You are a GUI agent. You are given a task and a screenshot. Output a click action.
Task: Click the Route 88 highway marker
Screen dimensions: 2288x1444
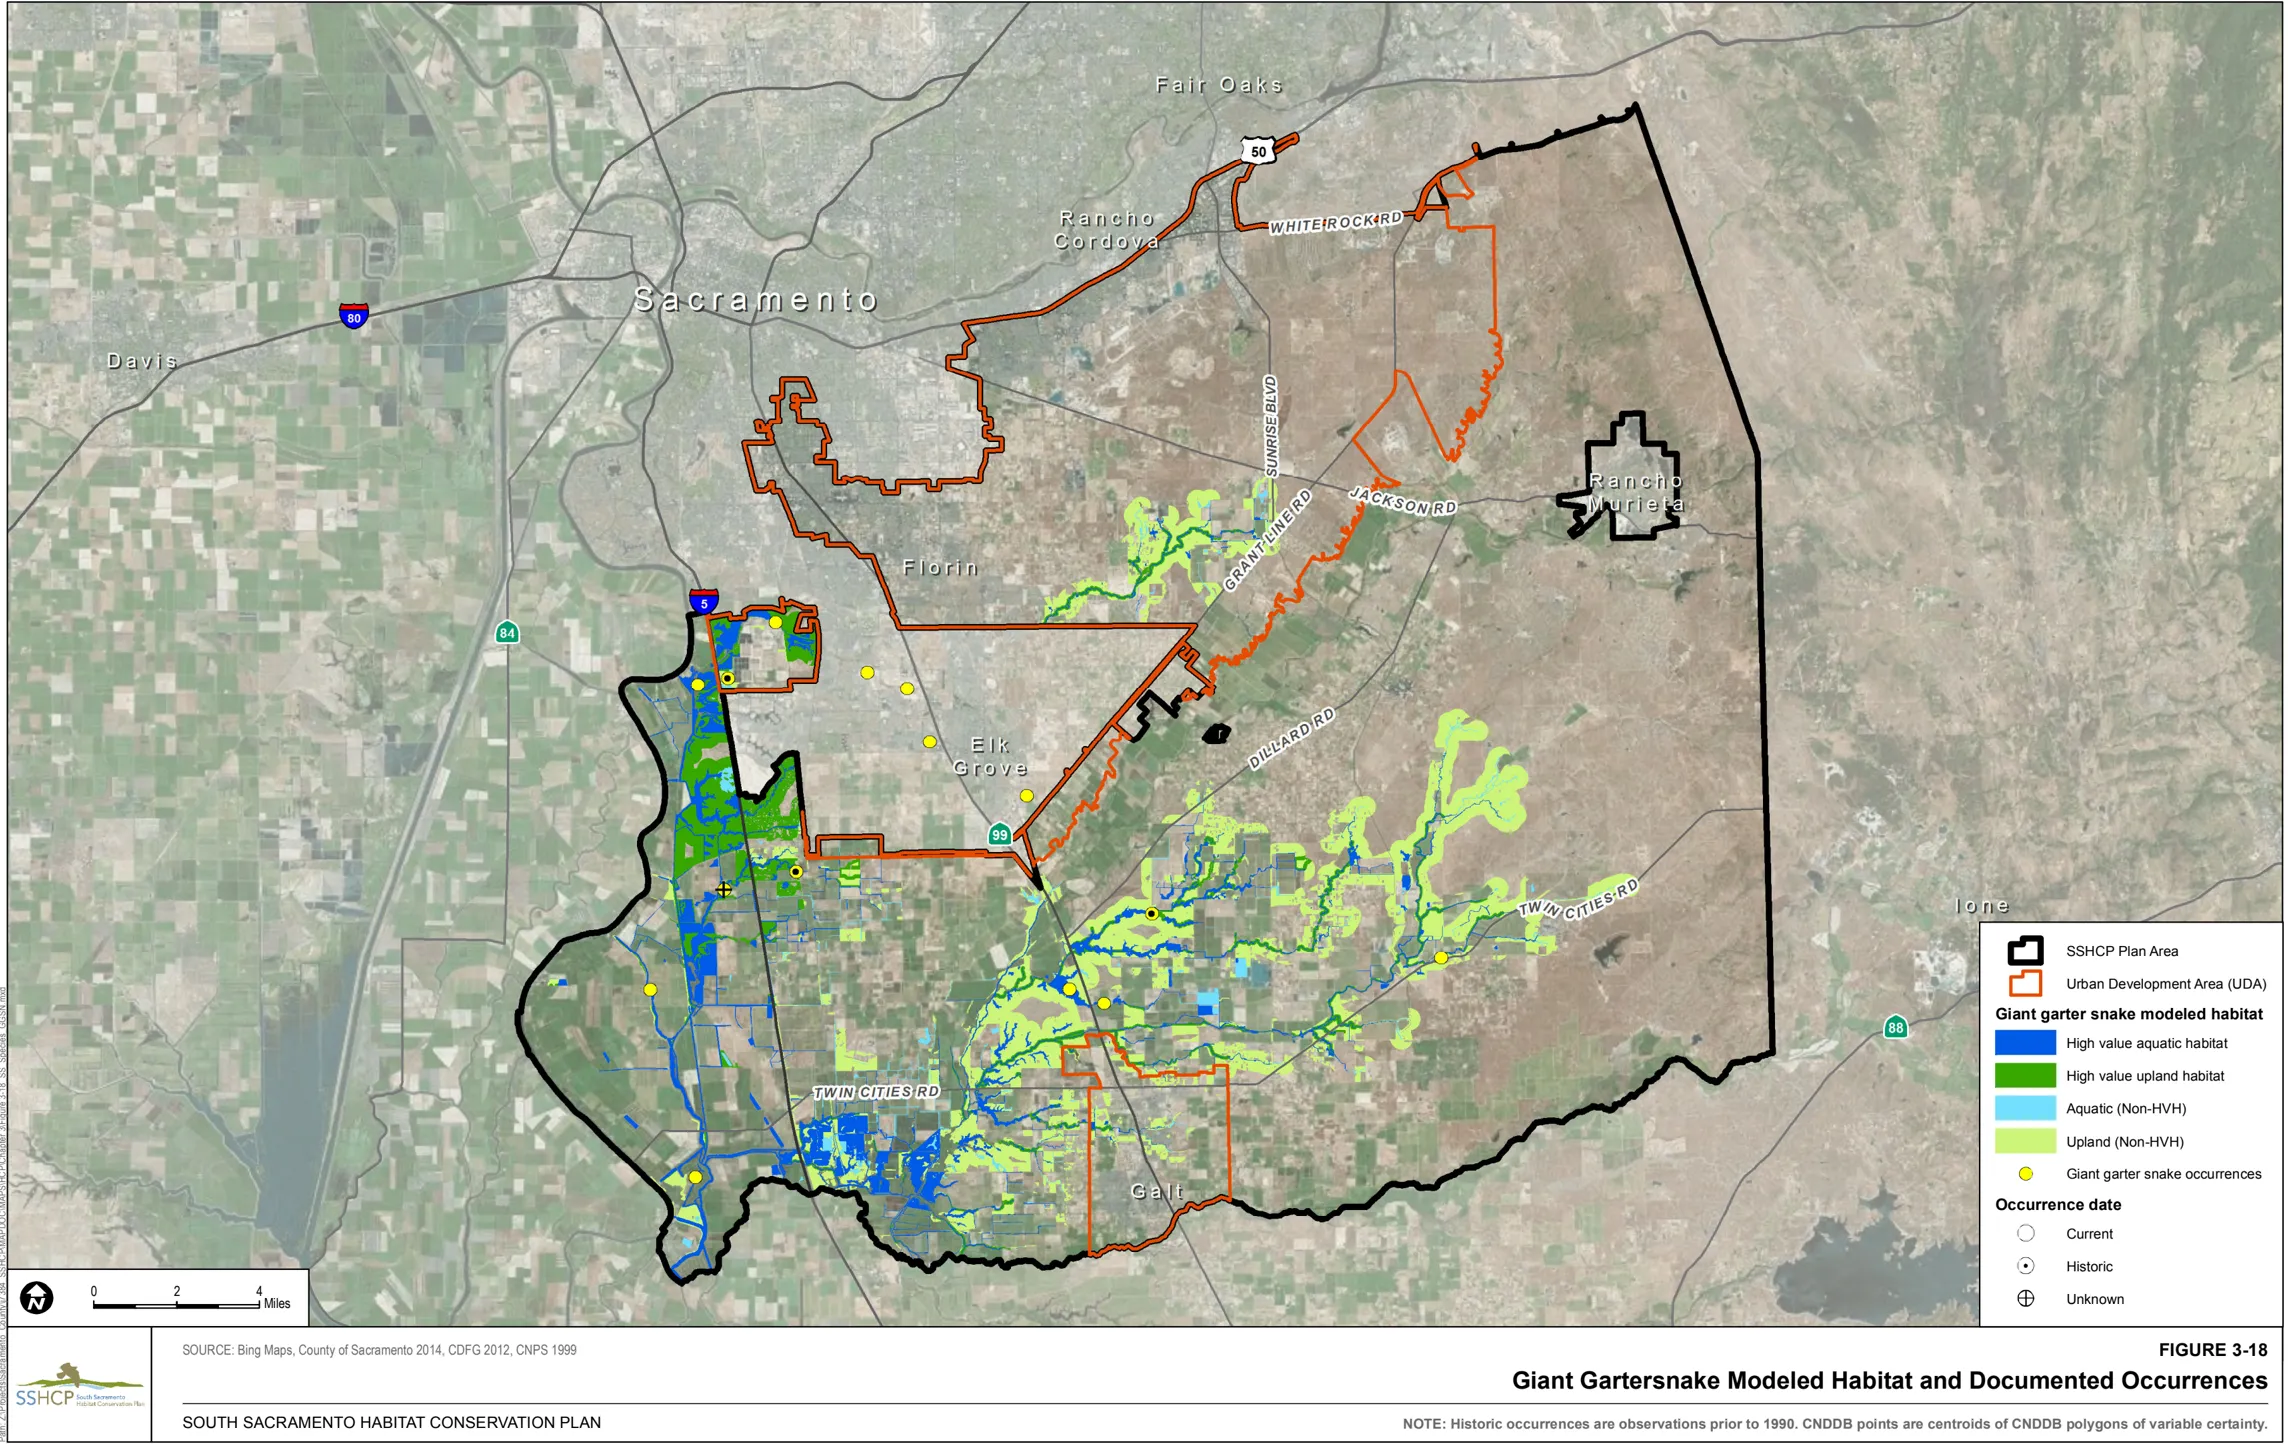coord(1895,1027)
